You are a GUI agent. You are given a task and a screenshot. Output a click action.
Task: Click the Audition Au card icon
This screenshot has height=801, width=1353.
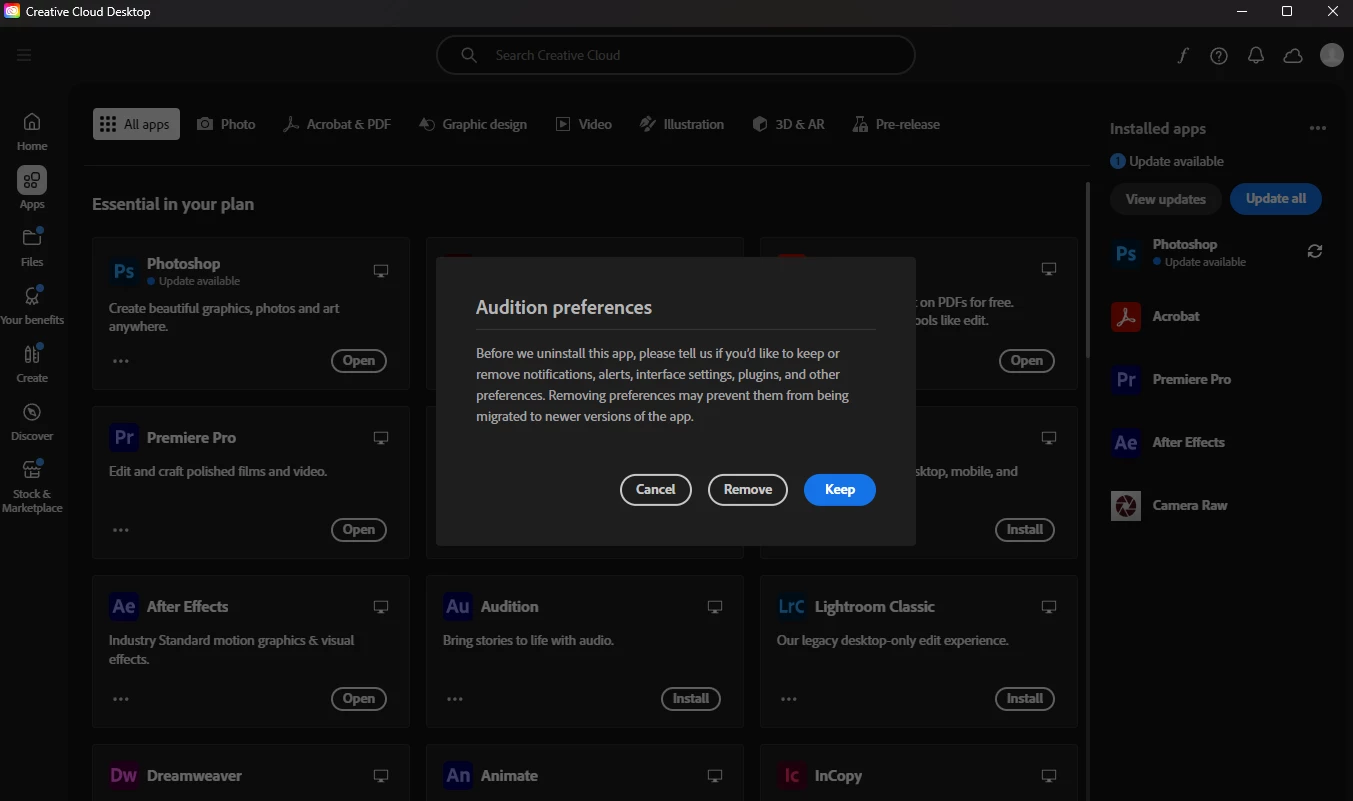pyautogui.click(x=458, y=607)
